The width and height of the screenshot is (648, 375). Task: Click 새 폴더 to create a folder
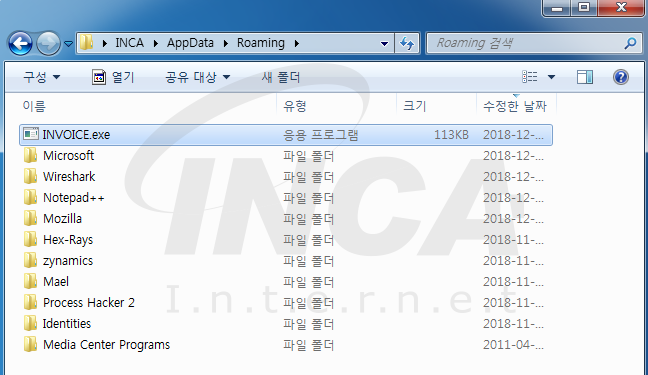pos(281,77)
